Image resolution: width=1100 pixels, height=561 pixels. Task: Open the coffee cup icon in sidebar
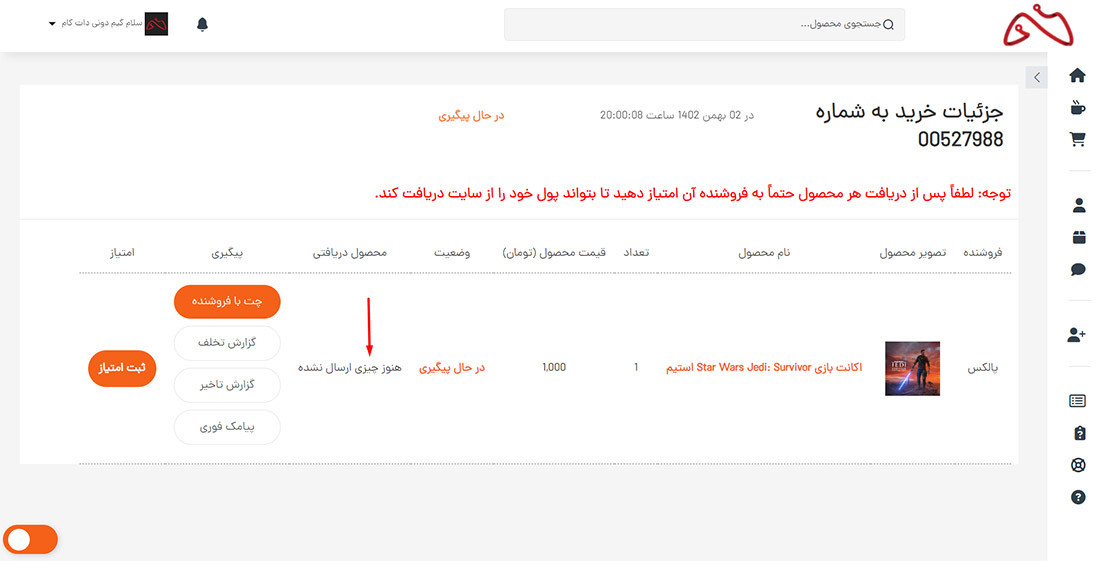click(x=1078, y=107)
